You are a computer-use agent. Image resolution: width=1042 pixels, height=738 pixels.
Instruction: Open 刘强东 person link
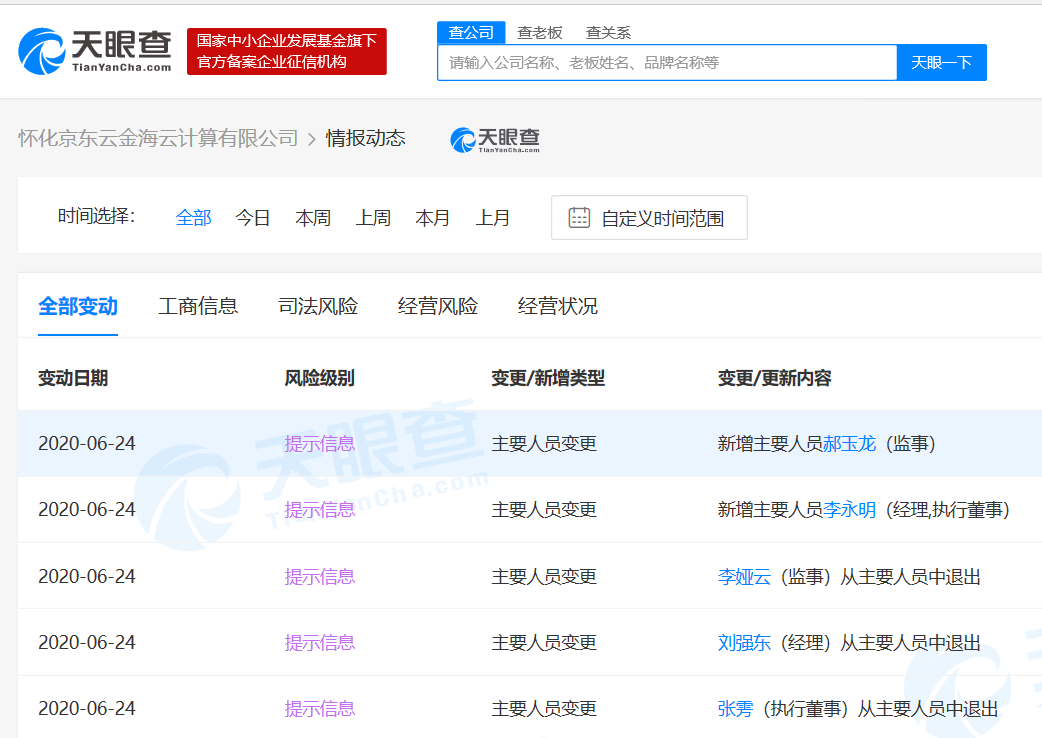[744, 643]
